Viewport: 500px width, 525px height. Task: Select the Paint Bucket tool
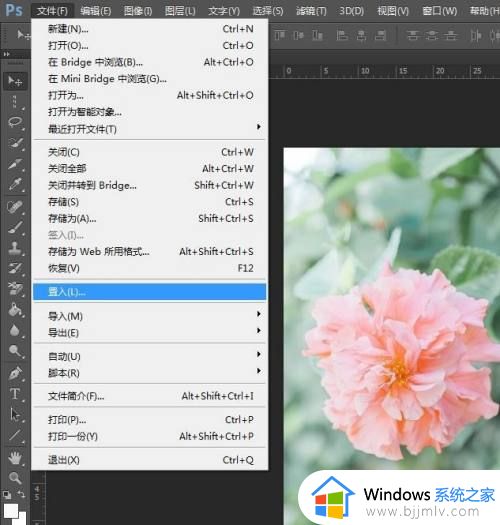(x=15, y=310)
